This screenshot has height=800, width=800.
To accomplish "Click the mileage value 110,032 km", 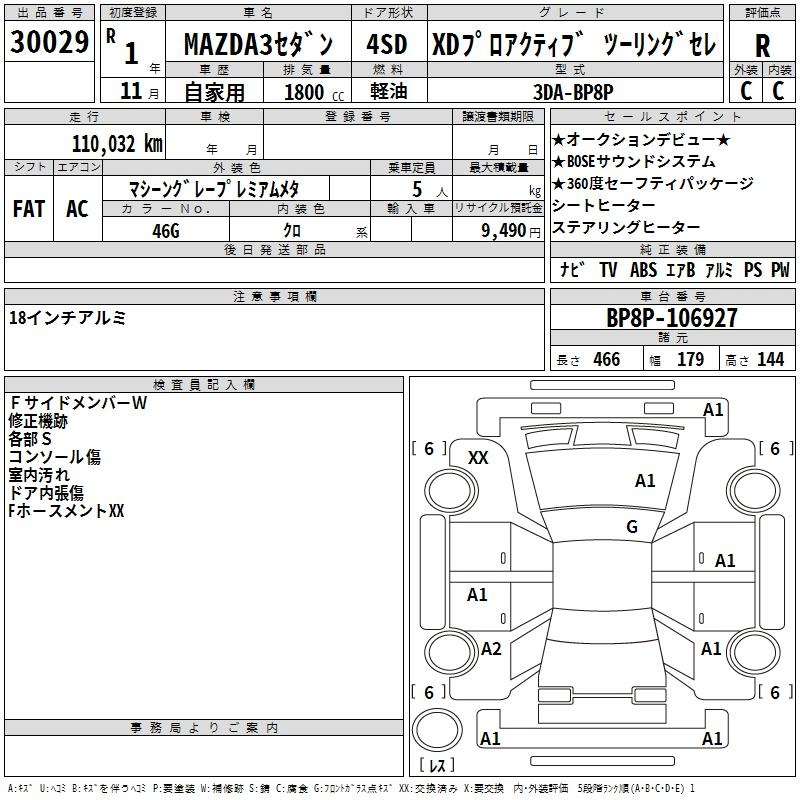I will (x=117, y=143).
